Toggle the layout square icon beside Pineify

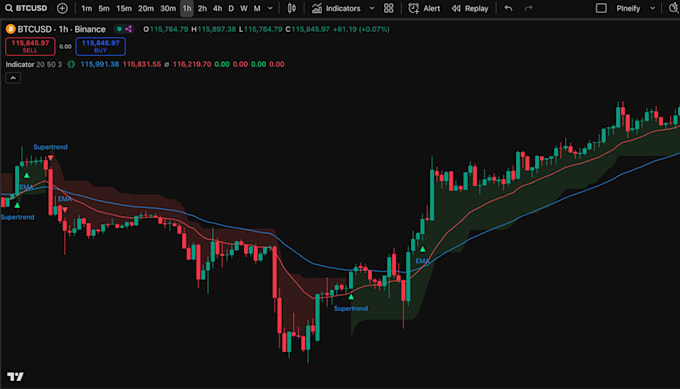pyautogui.click(x=601, y=8)
